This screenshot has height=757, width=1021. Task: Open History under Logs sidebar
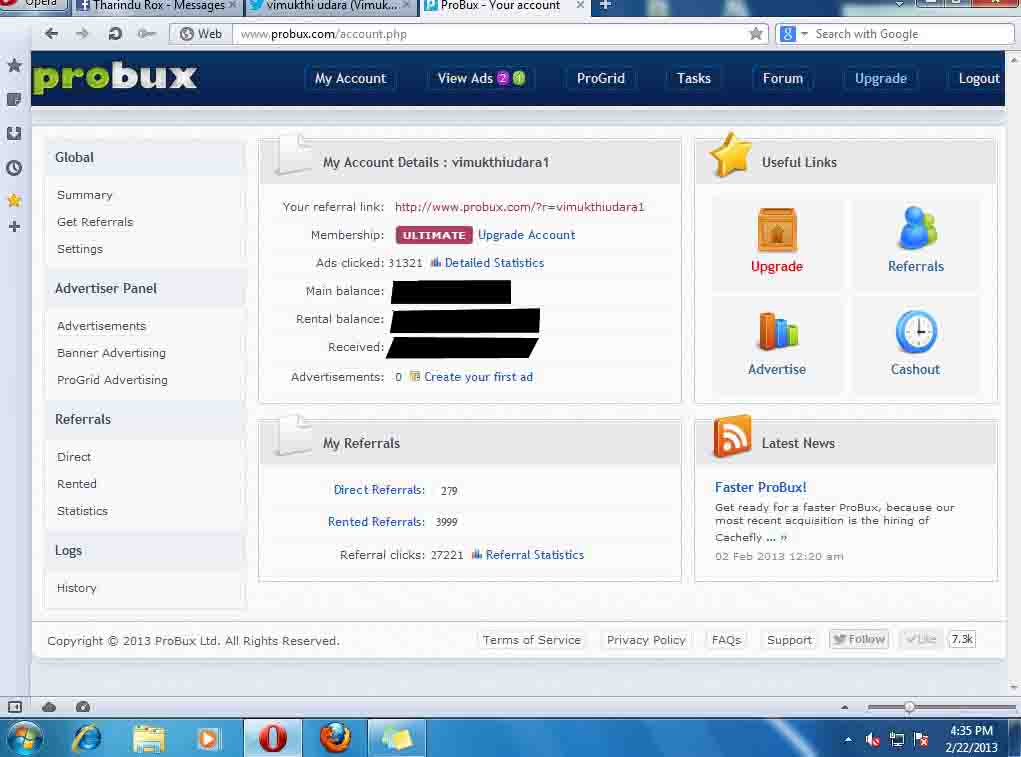click(x=77, y=588)
